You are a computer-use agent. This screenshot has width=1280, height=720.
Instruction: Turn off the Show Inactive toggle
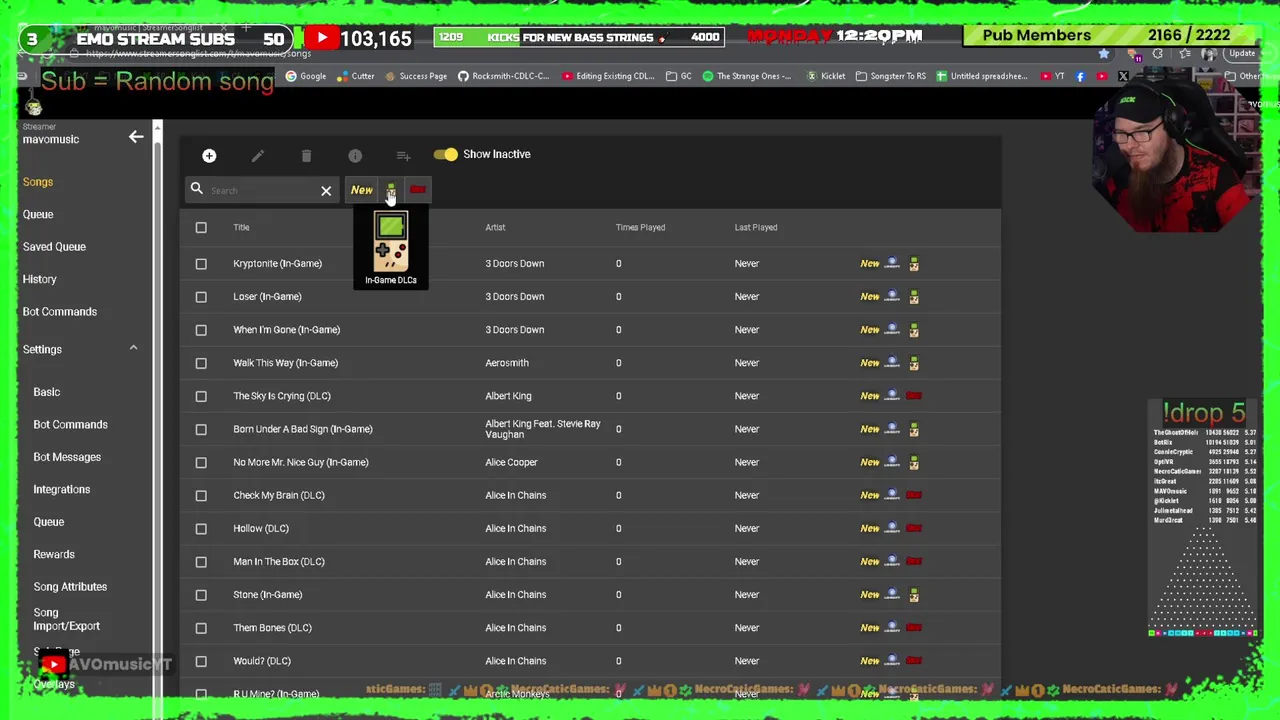(445, 154)
